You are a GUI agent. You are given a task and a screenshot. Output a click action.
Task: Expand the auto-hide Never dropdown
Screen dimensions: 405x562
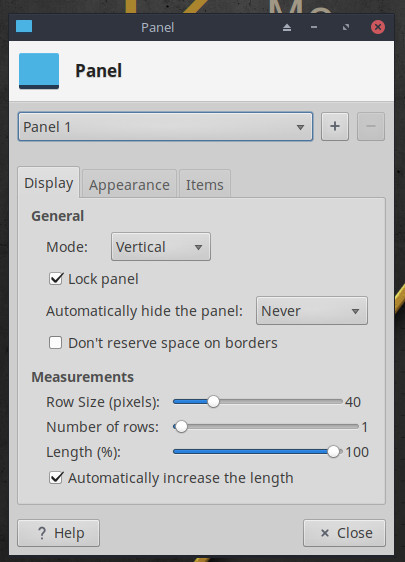(312, 311)
